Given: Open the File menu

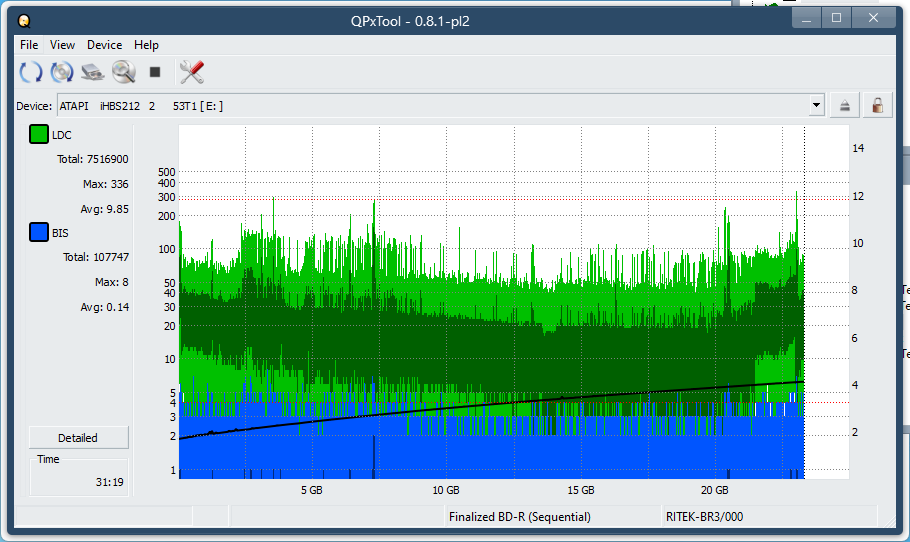Looking at the screenshot, I should pos(29,45).
